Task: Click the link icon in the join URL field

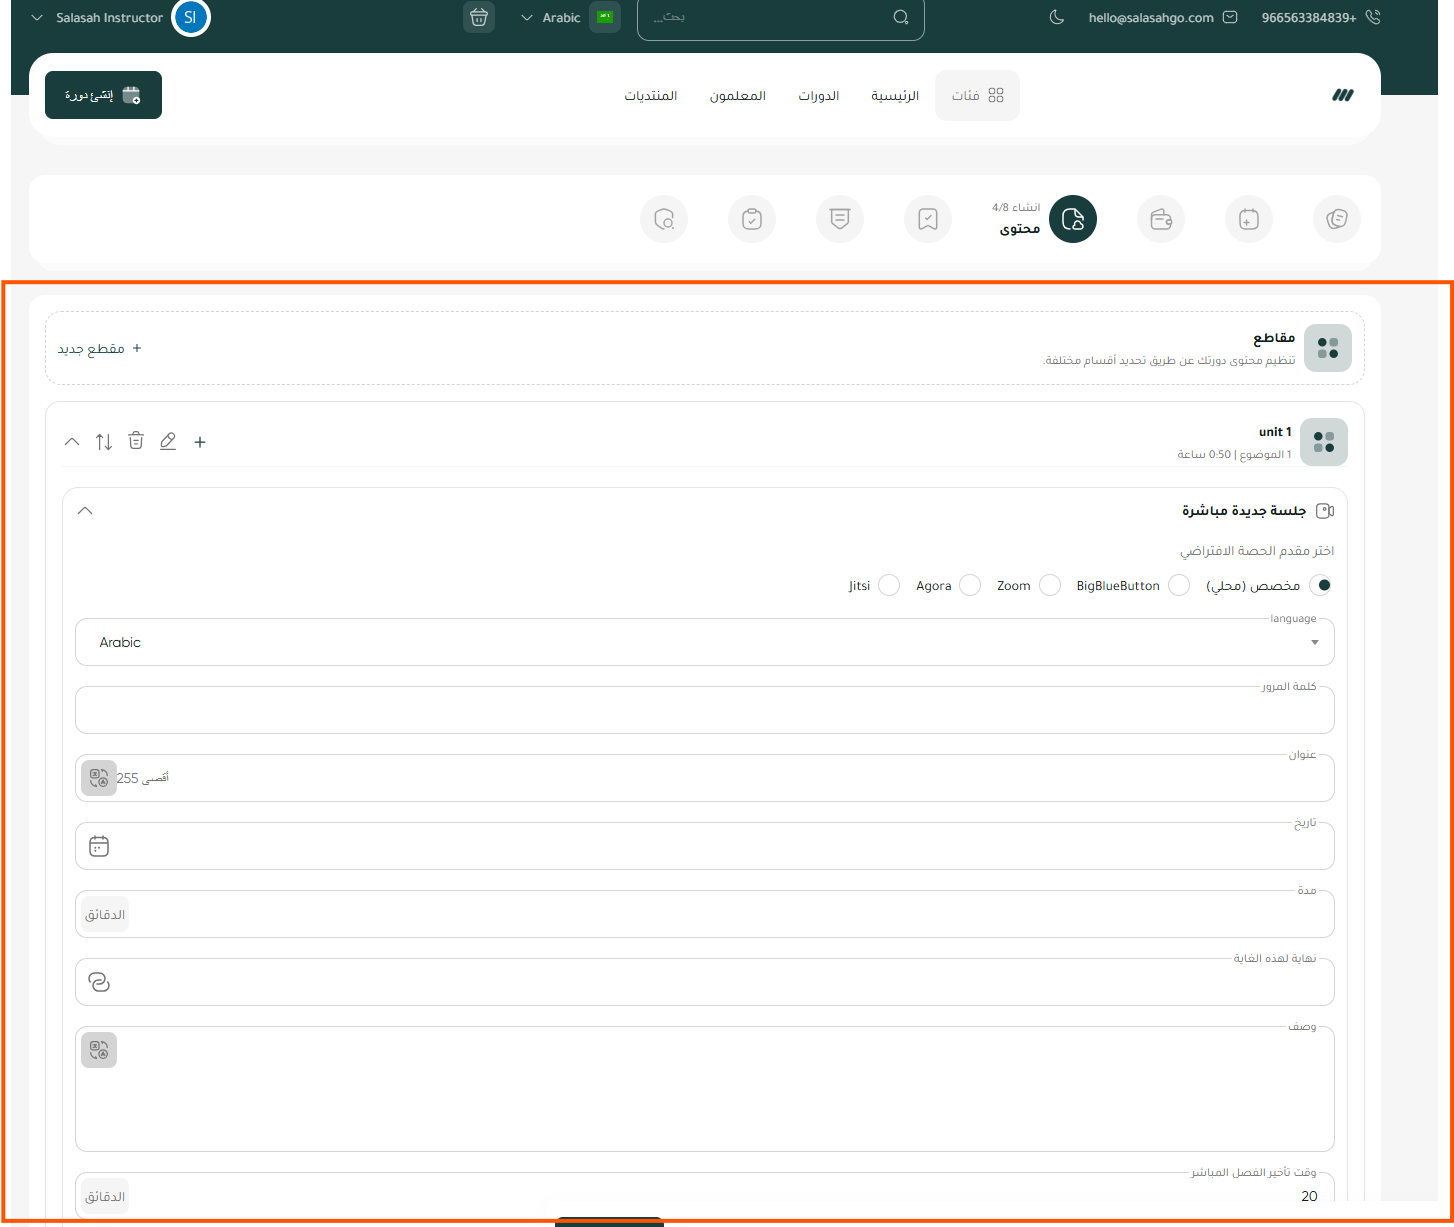Action: coord(99,982)
